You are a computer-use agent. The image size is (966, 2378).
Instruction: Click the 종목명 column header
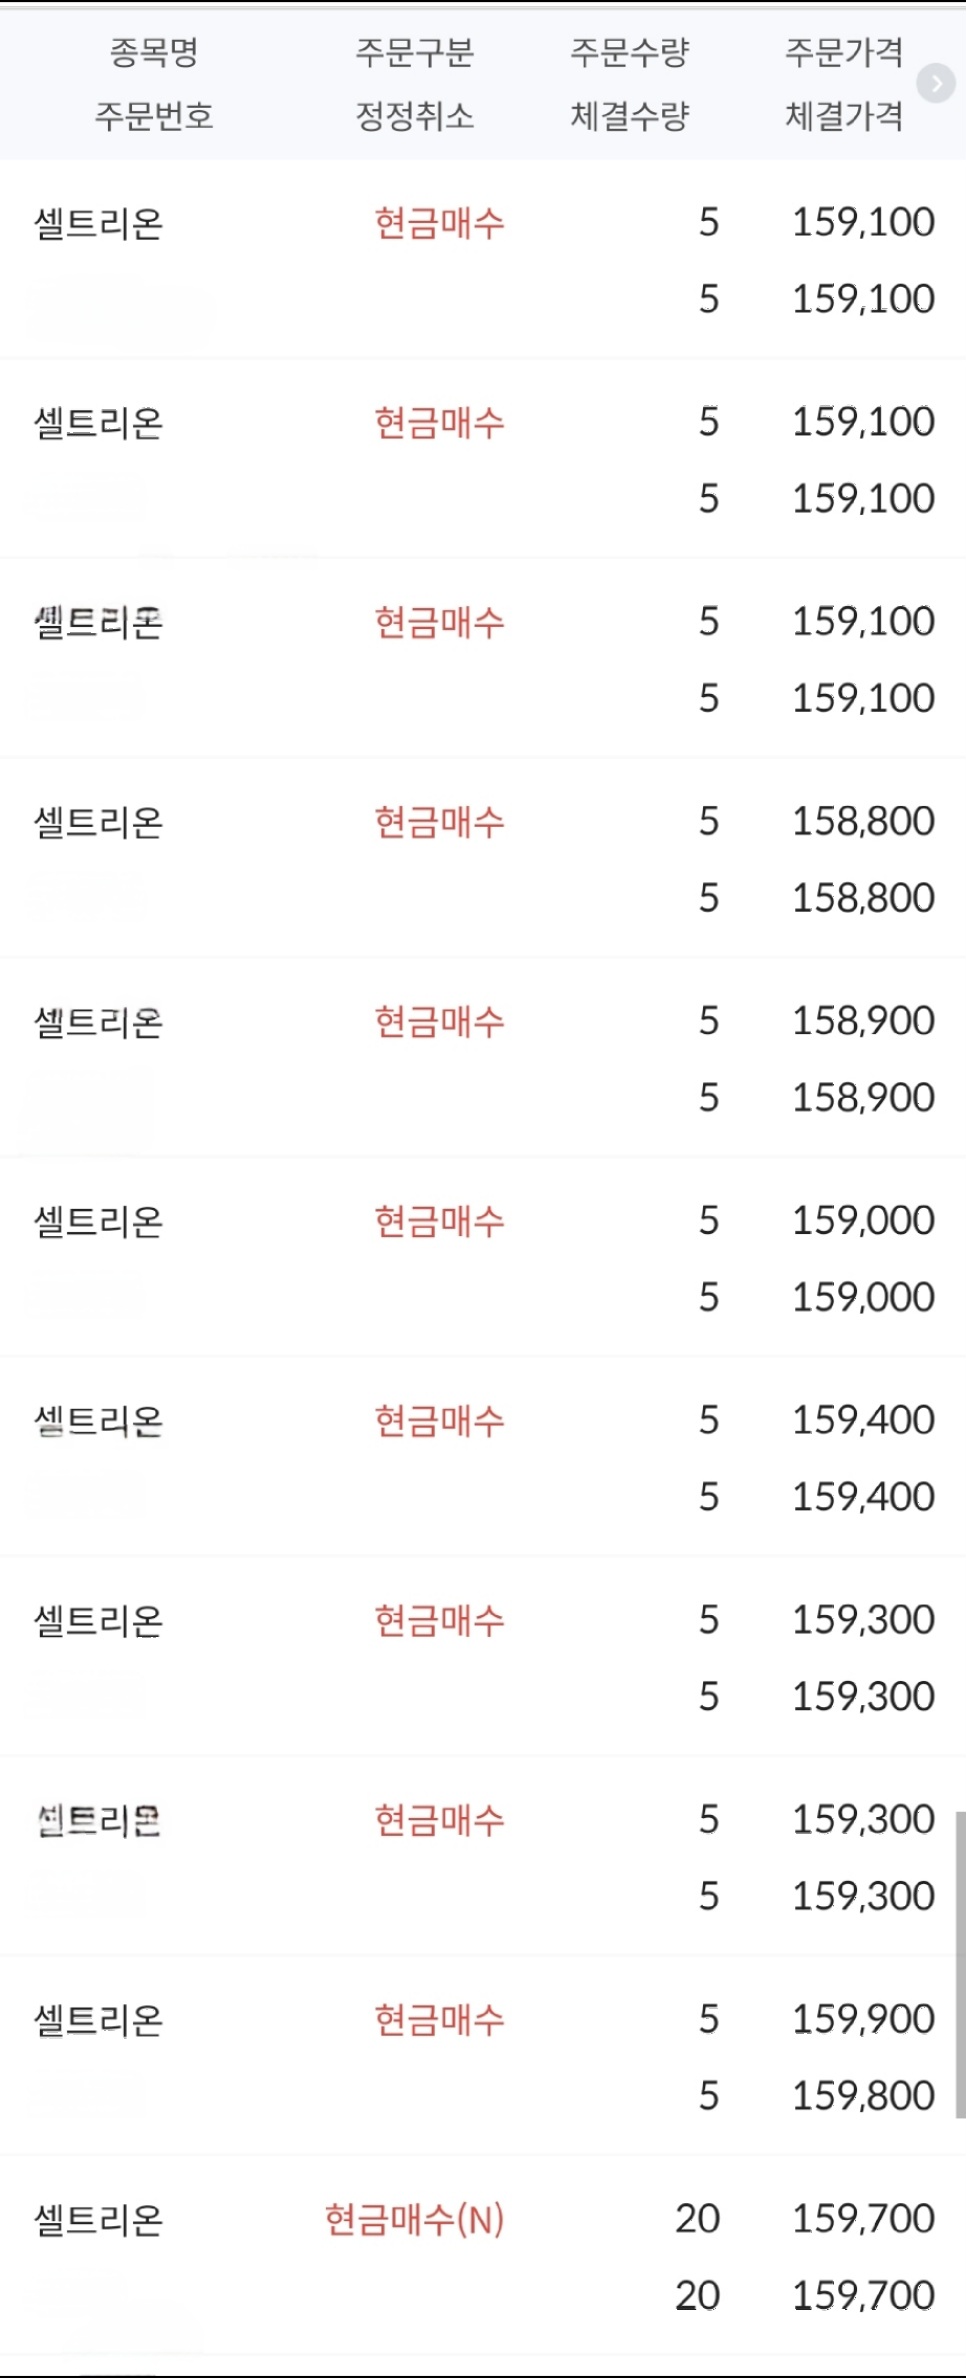(153, 52)
